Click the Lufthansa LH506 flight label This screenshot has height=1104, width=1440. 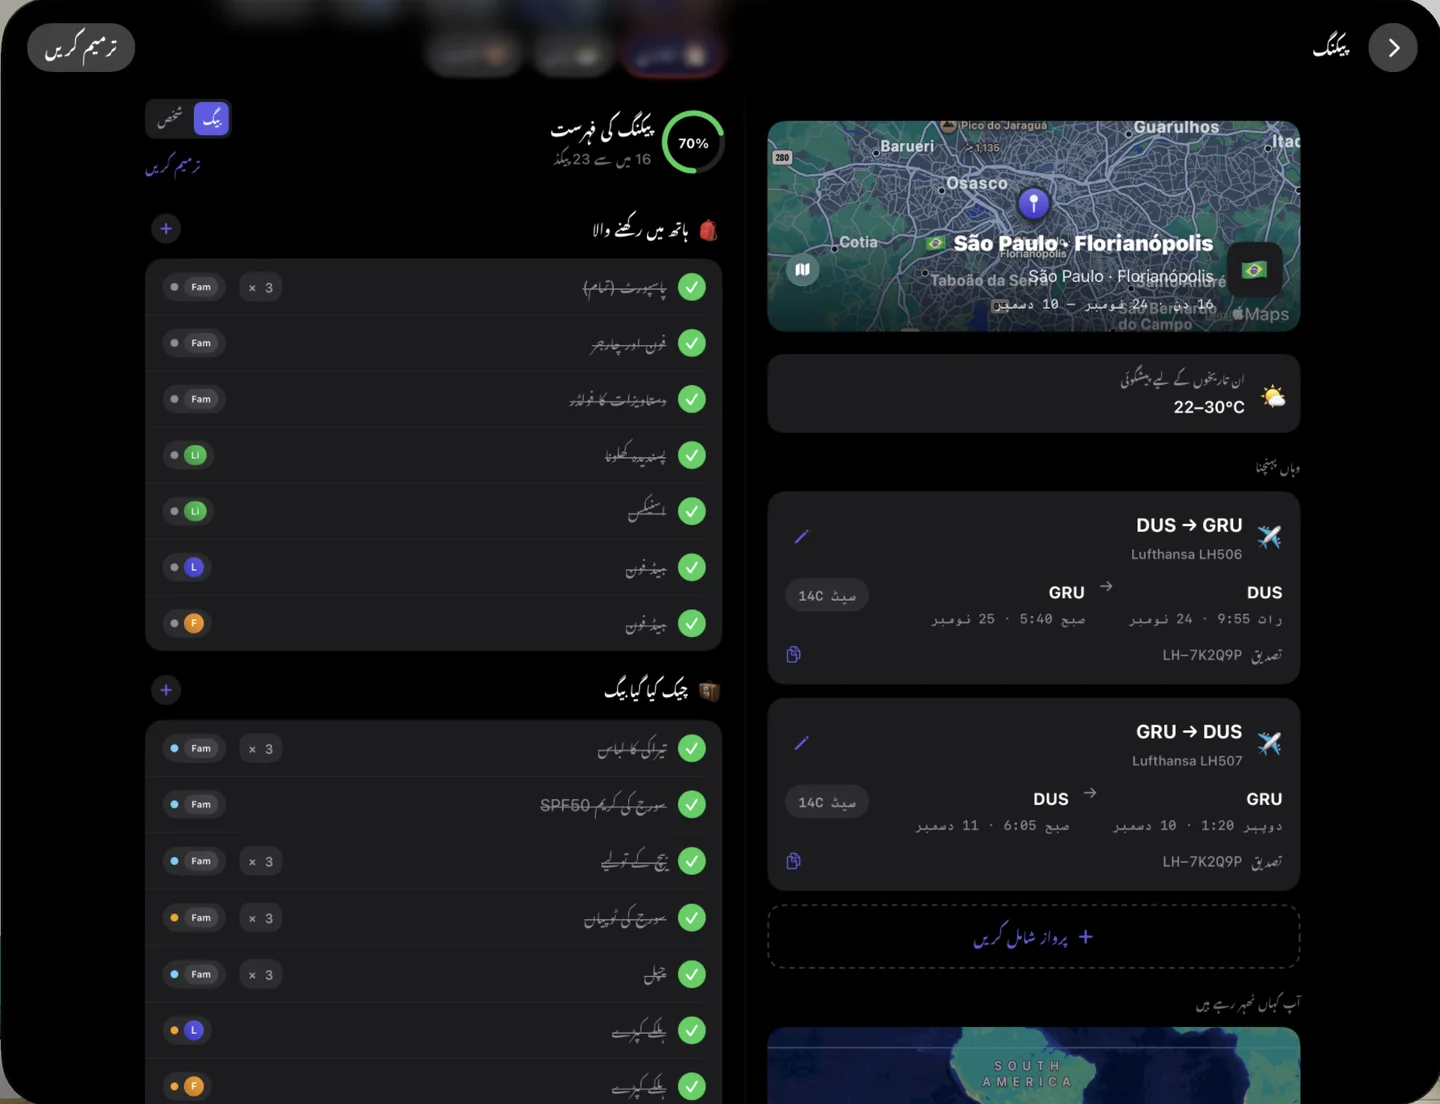pyautogui.click(x=1186, y=554)
